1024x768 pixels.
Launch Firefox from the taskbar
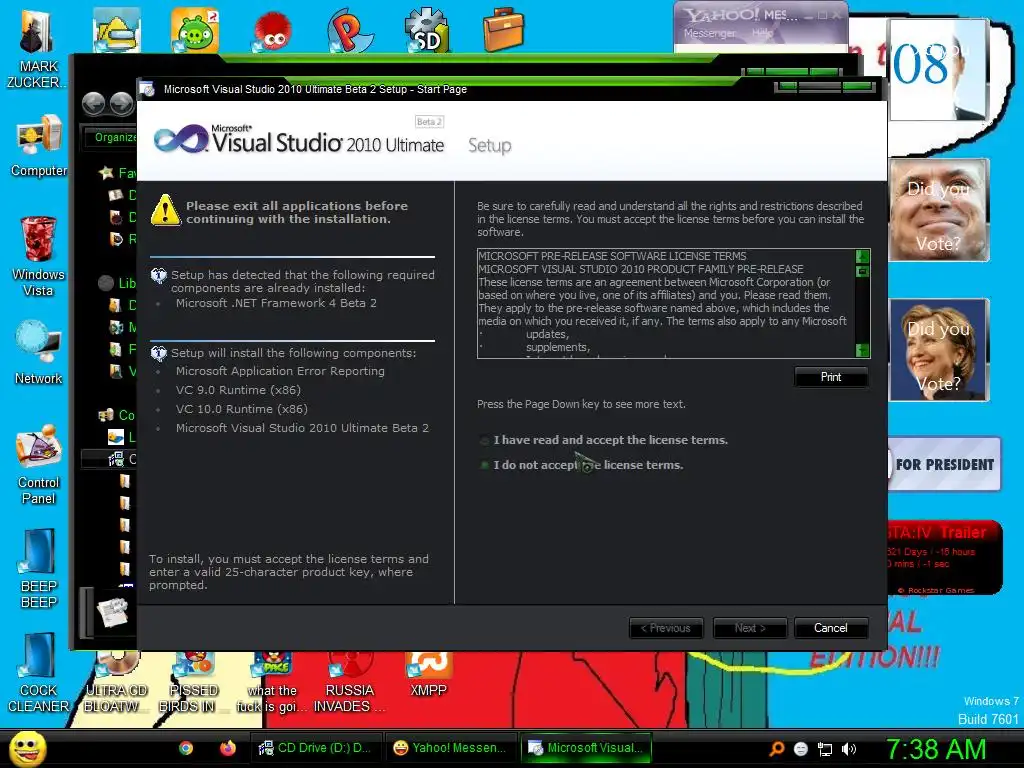click(227, 748)
